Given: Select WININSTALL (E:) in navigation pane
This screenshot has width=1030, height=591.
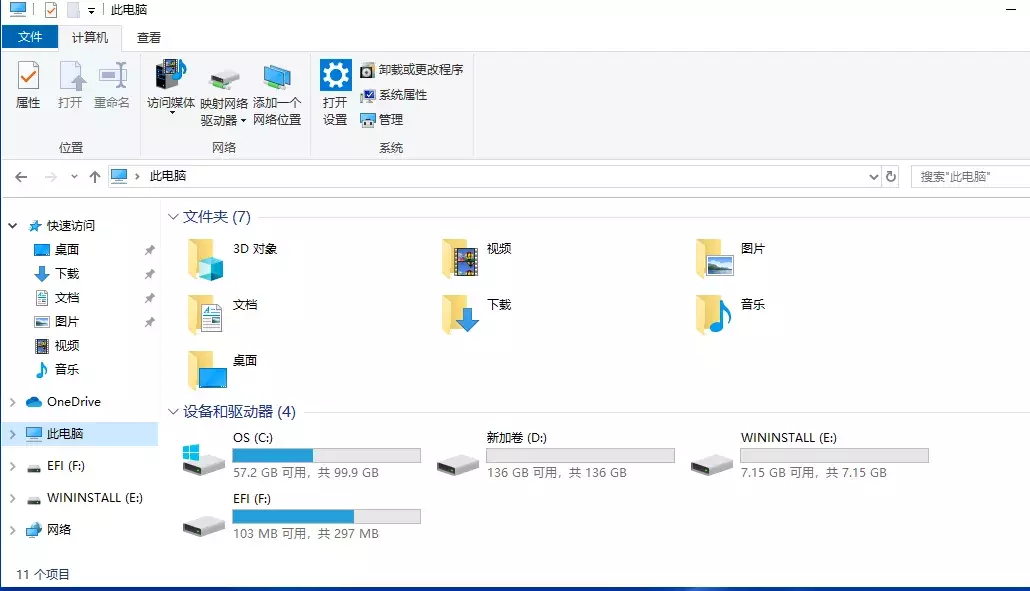Looking at the screenshot, I should pos(84,498).
